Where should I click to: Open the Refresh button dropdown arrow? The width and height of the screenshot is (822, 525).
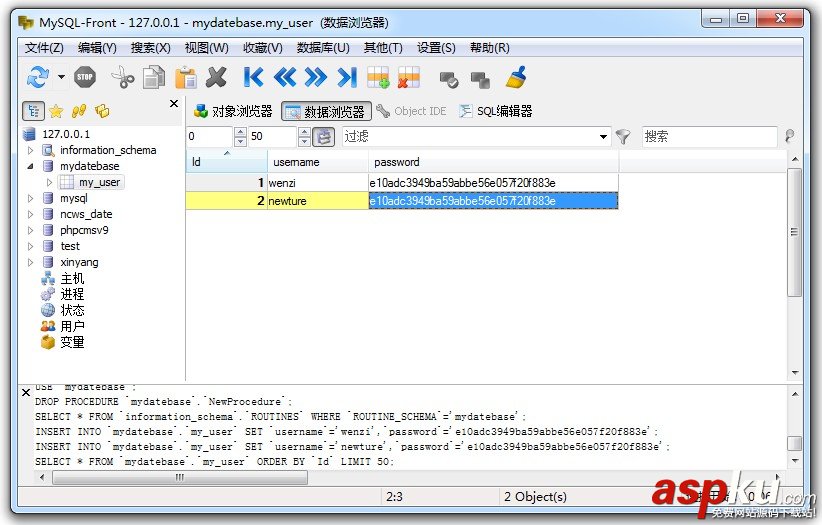click(x=61, y=77)
